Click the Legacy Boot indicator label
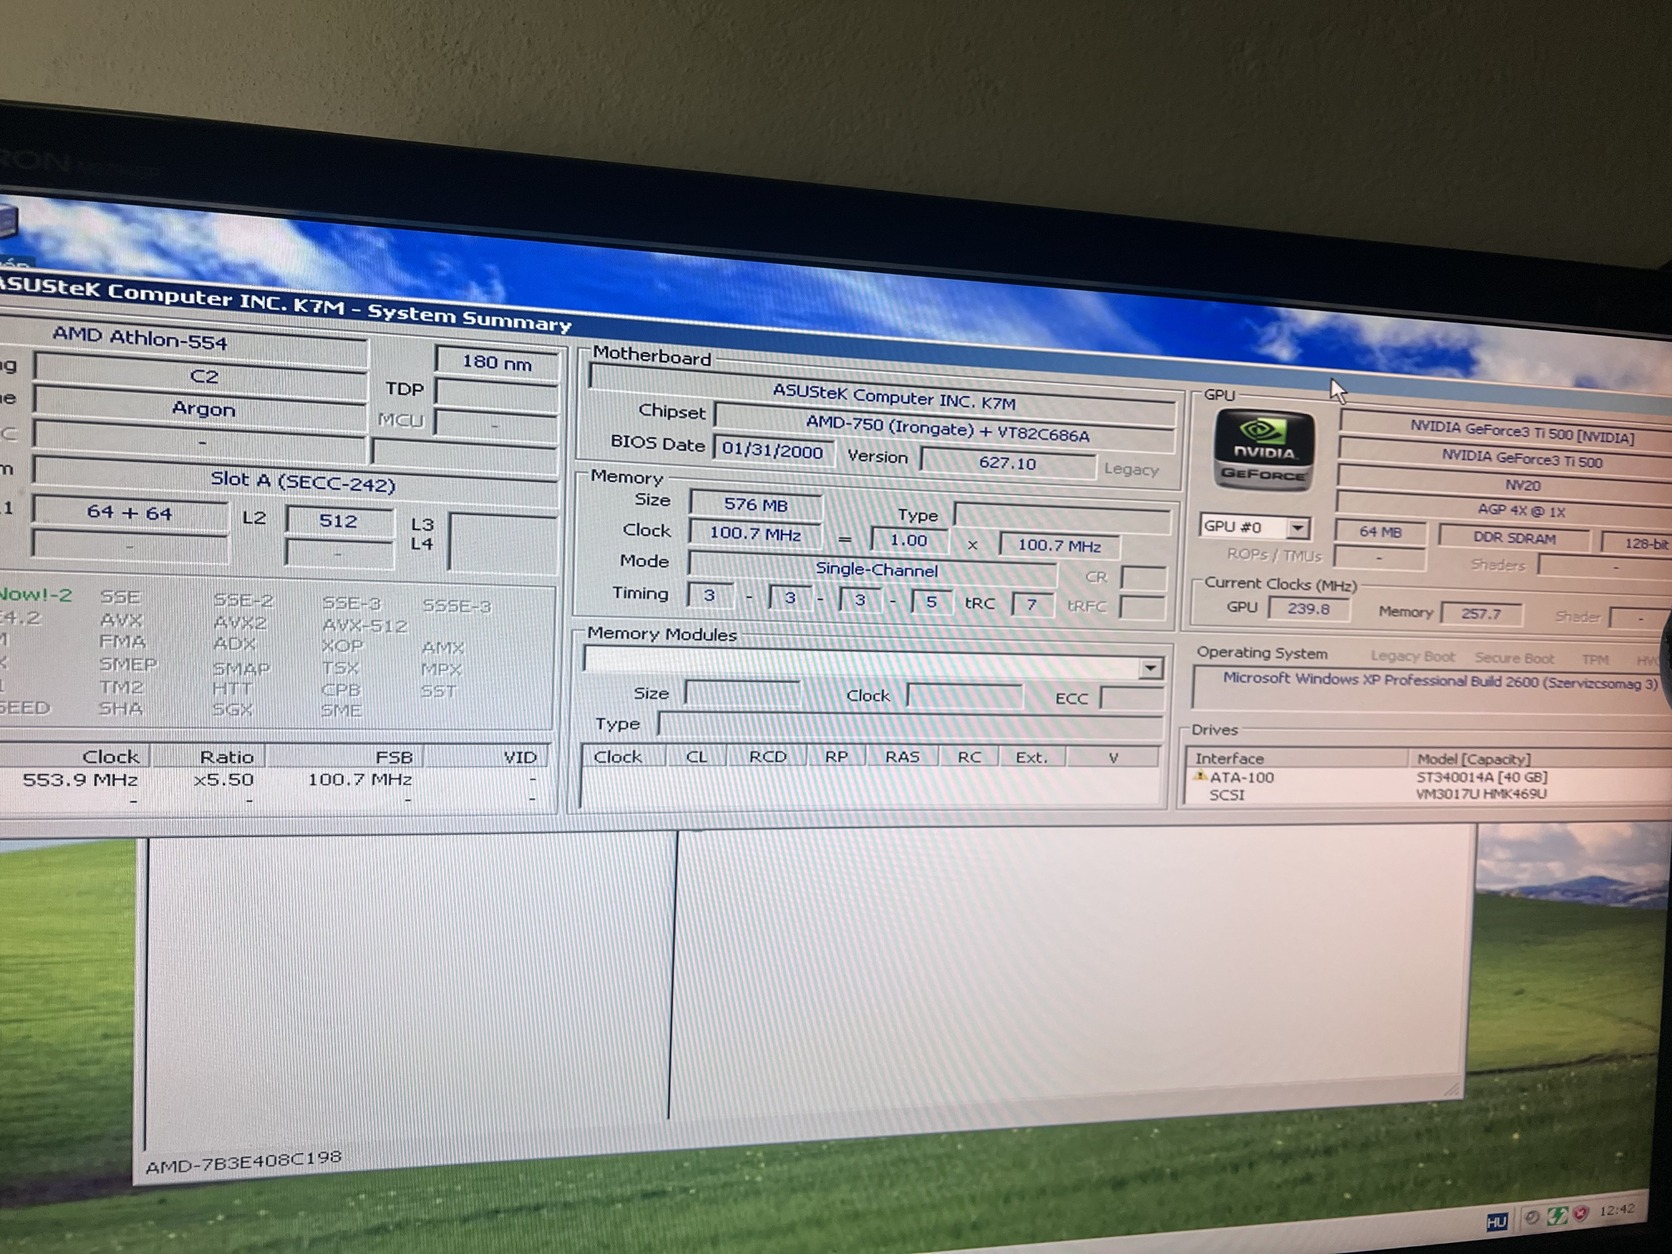Screen dimensions: 1672x1254 point(1412,656)
